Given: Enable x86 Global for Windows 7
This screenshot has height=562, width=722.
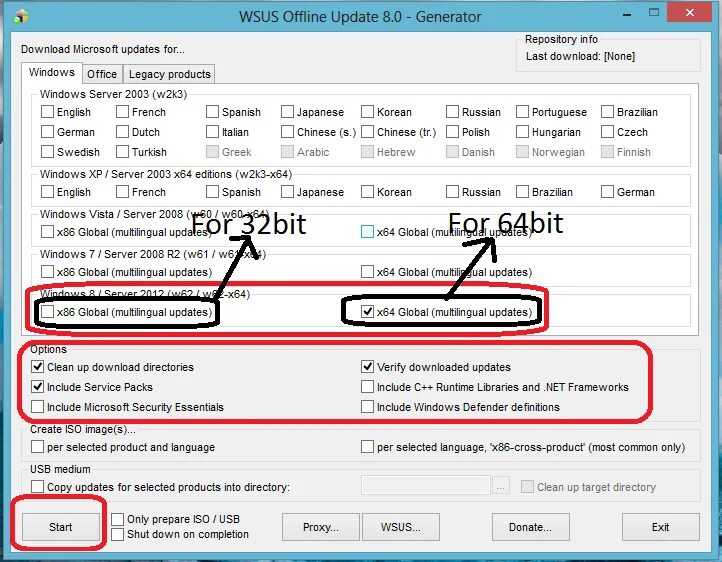Looking at the screenshot, I should click(47, 272).
